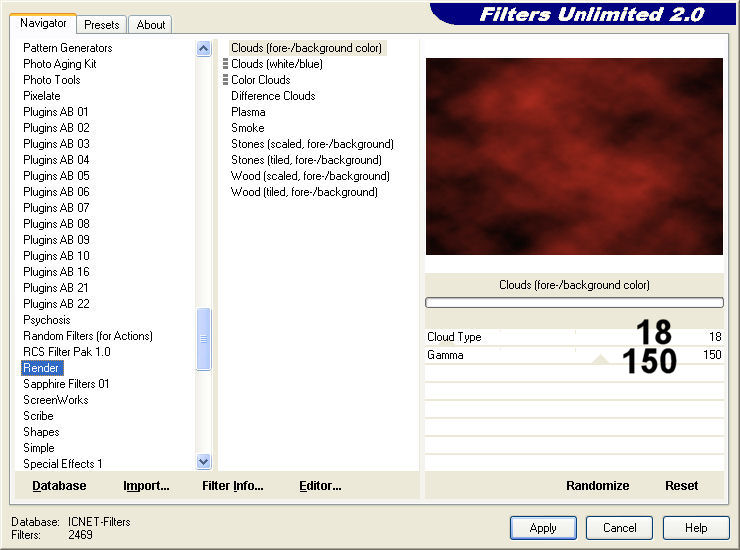Select Wood (scaled, fore-/background) filter
Image resolution: width=740 pixels, height=550 pixels.
tap(310, 176)
